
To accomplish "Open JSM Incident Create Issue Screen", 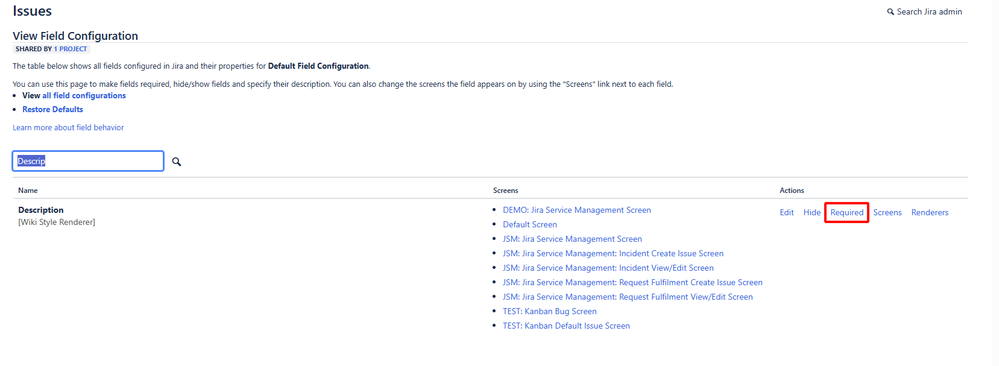I will click(x=613, y=253).
